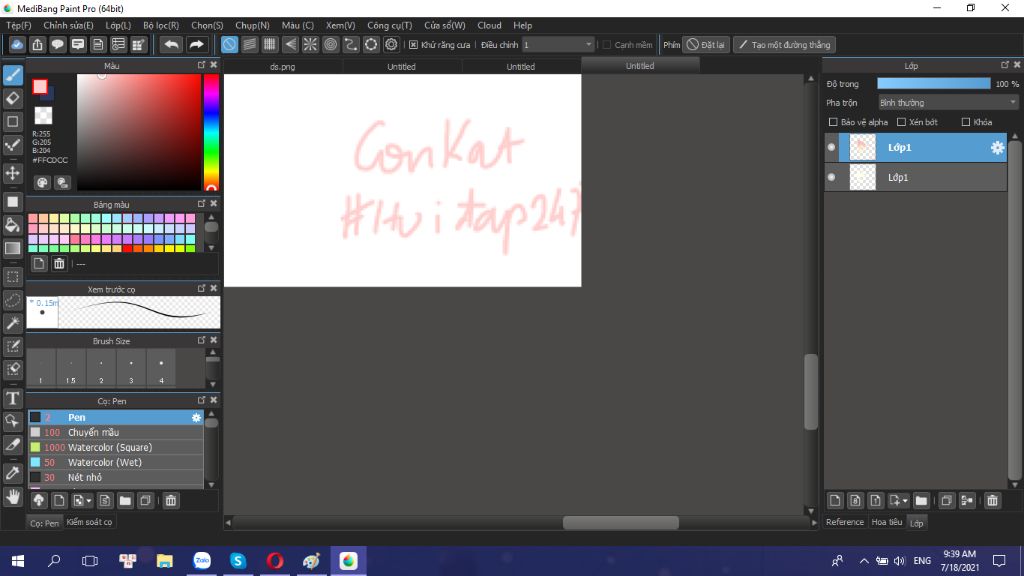This screenshot has height=576, width=1024.
Task: Delete brush with trash icon in Cọ panel
Action: pos(170,501)
